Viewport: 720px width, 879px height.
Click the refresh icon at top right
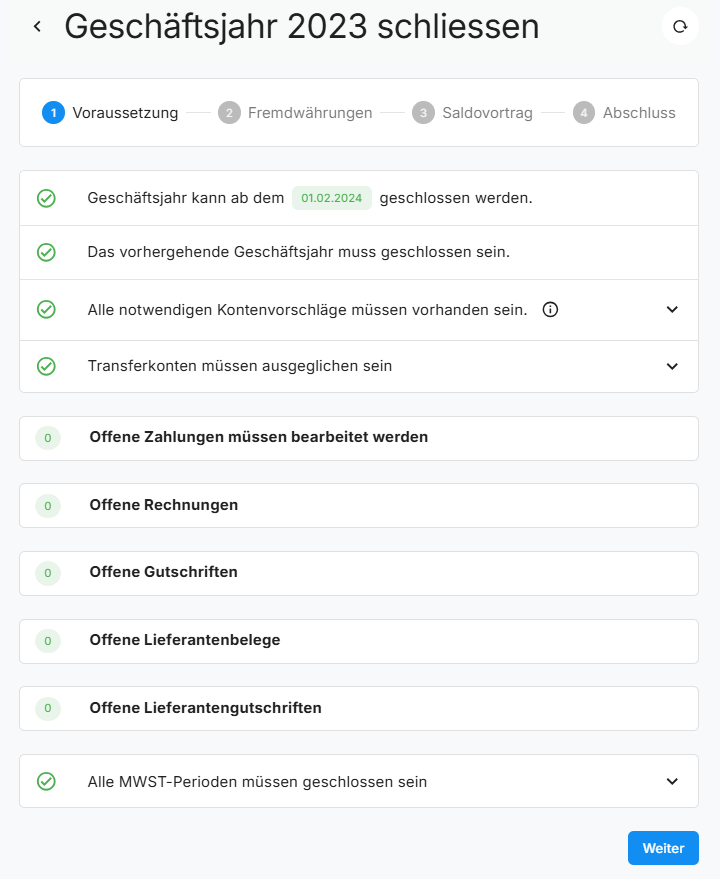point(680,27)
